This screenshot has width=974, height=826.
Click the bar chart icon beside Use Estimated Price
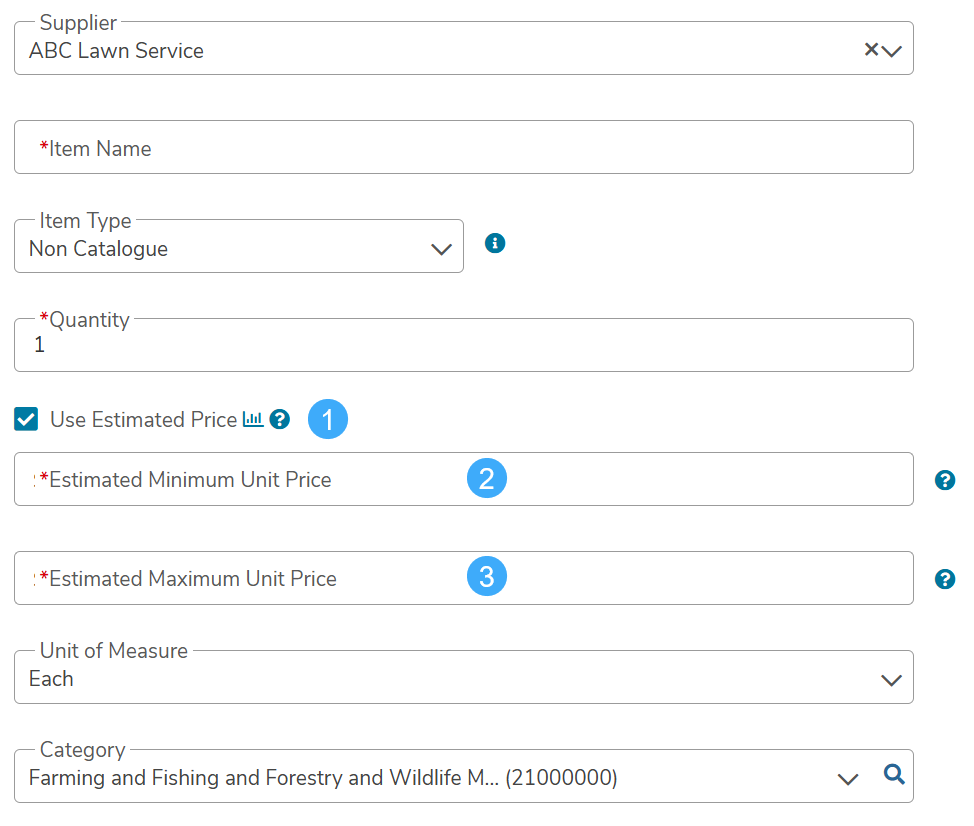(x=253, y=420)
